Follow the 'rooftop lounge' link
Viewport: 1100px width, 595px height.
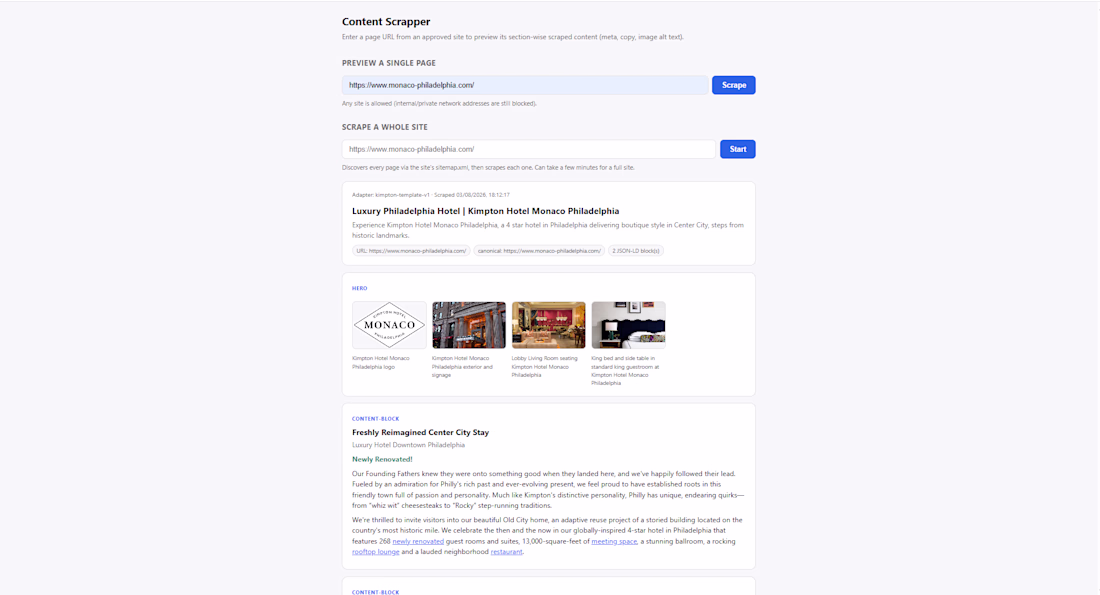click(x=375, y=551)
